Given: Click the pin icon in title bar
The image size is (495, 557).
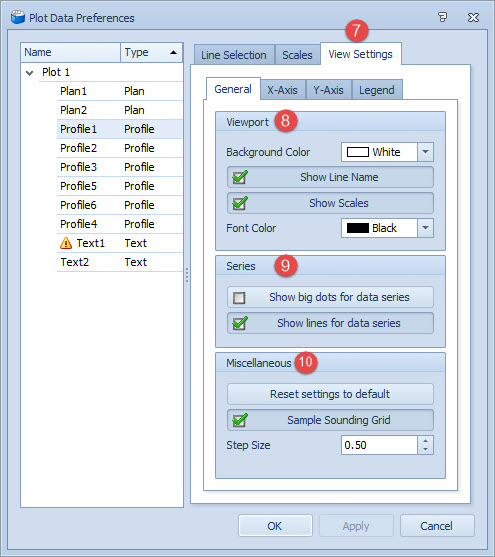Looking at the screenshot, I should point(442,17).
